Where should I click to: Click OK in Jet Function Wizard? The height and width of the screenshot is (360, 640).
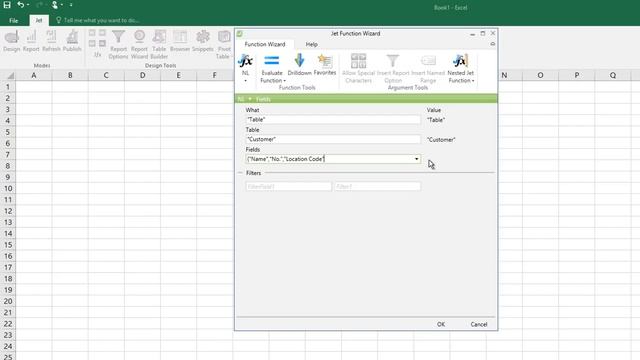[441, 324]
